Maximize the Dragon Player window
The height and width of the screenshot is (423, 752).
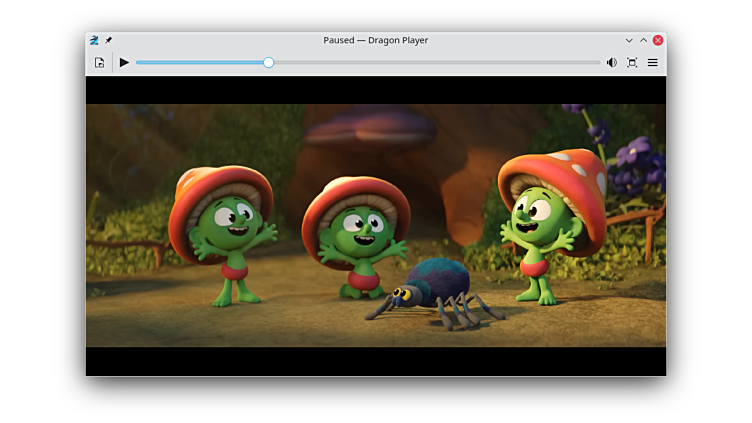pyautogui.click(x=643, y=40)
